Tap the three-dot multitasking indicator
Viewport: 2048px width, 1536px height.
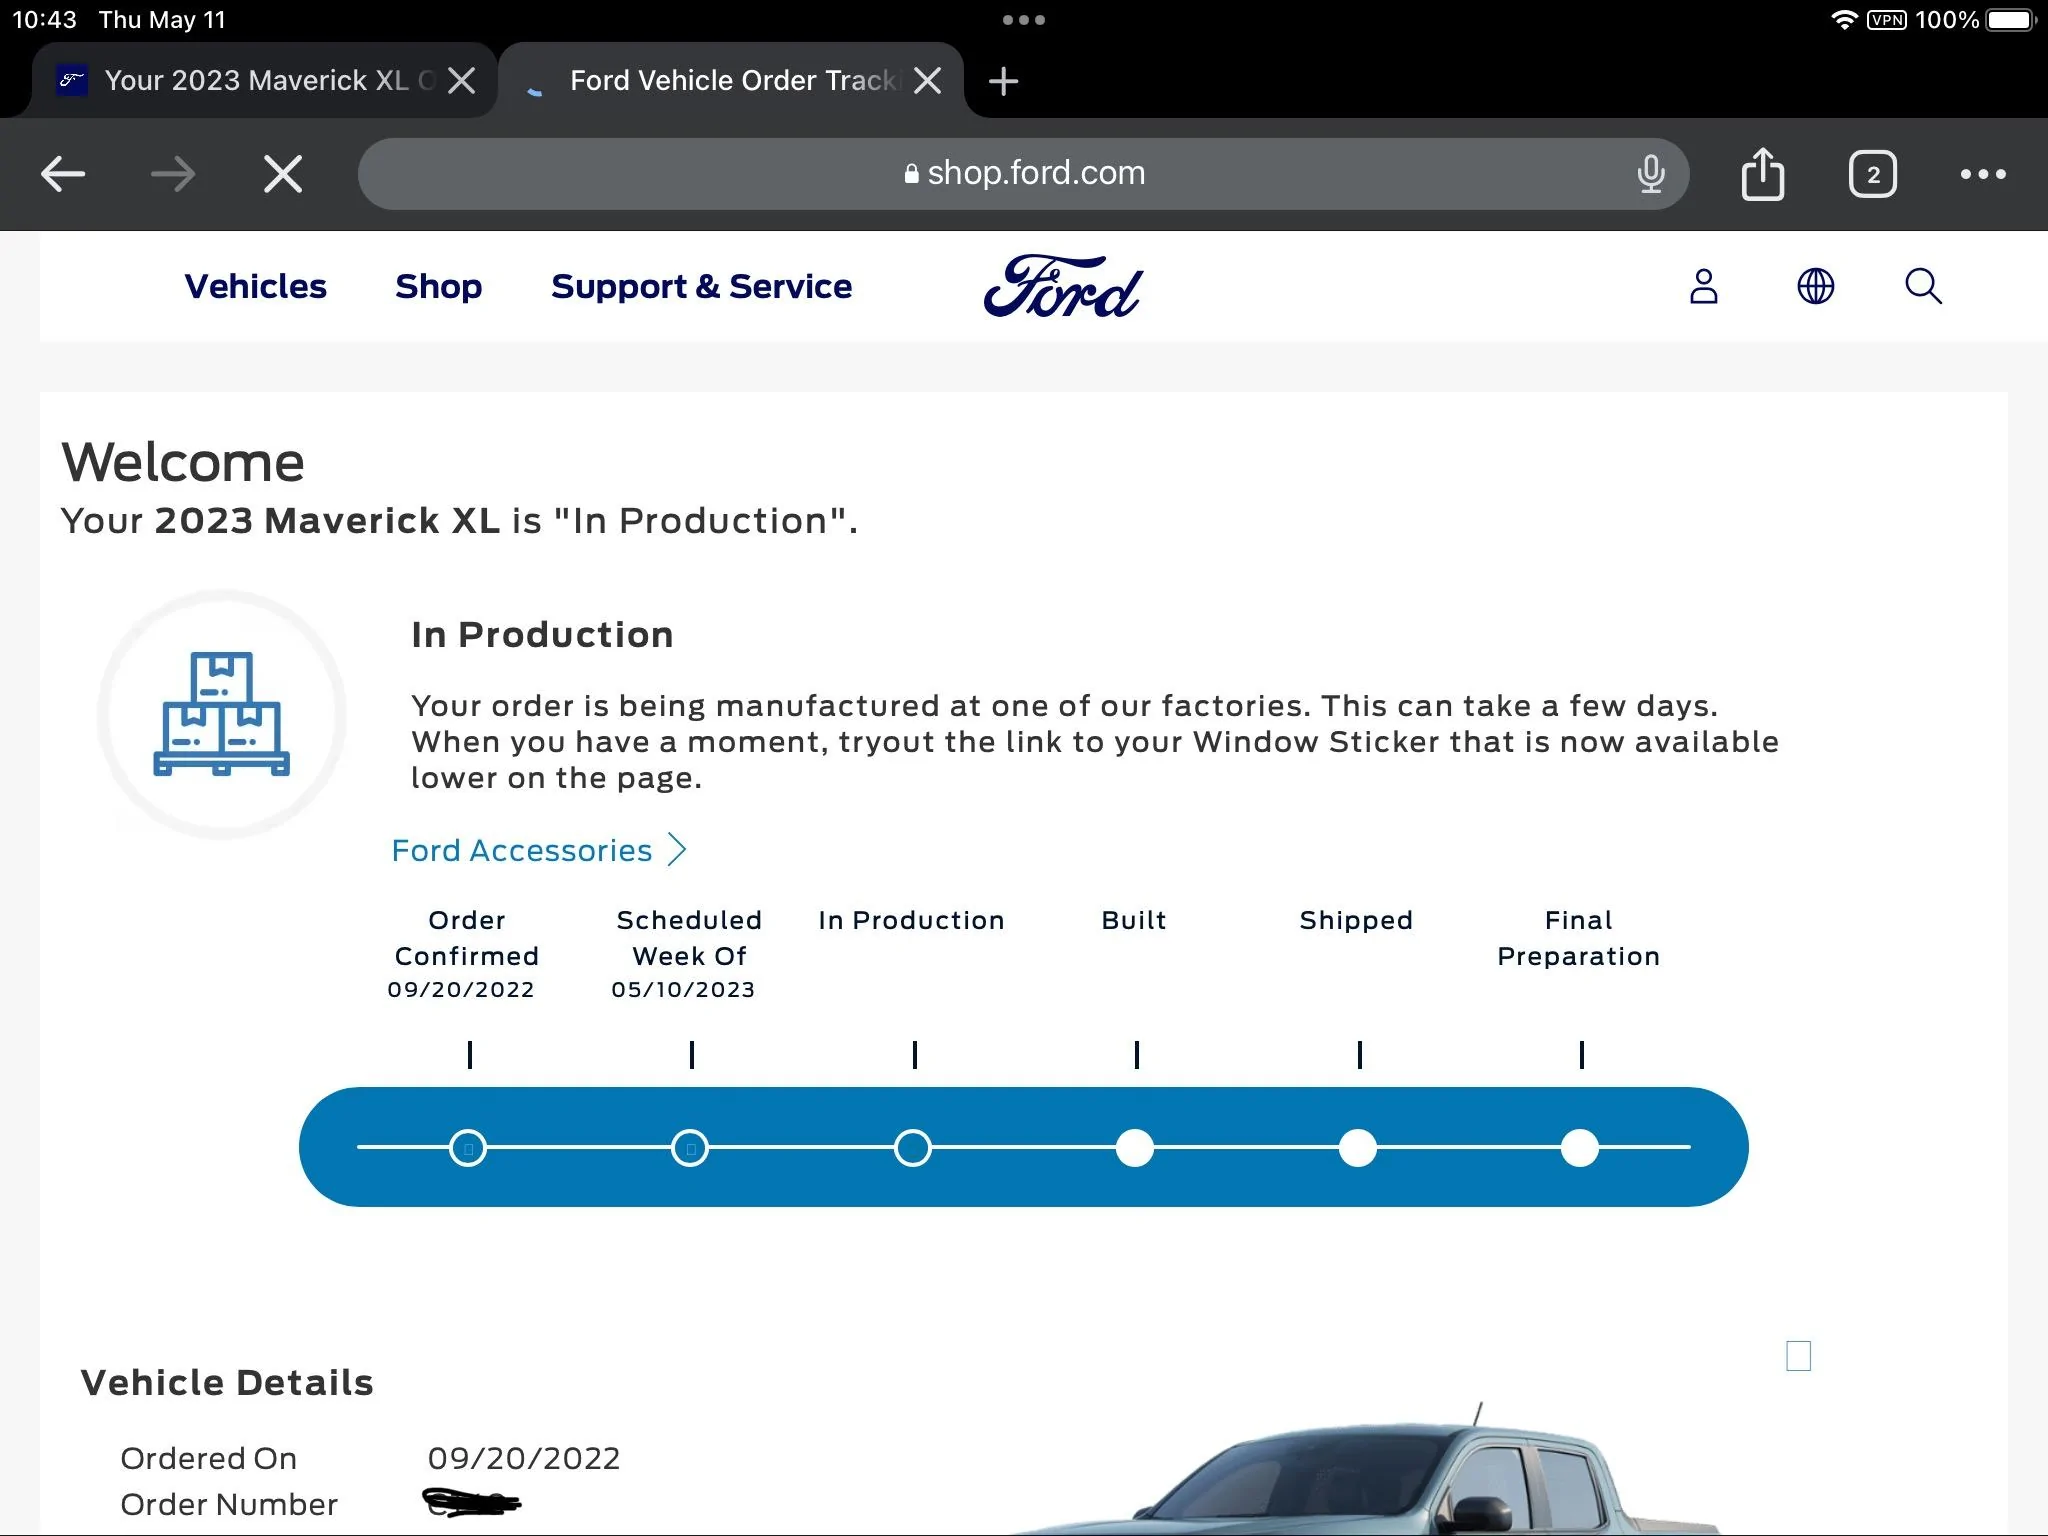1024,20
